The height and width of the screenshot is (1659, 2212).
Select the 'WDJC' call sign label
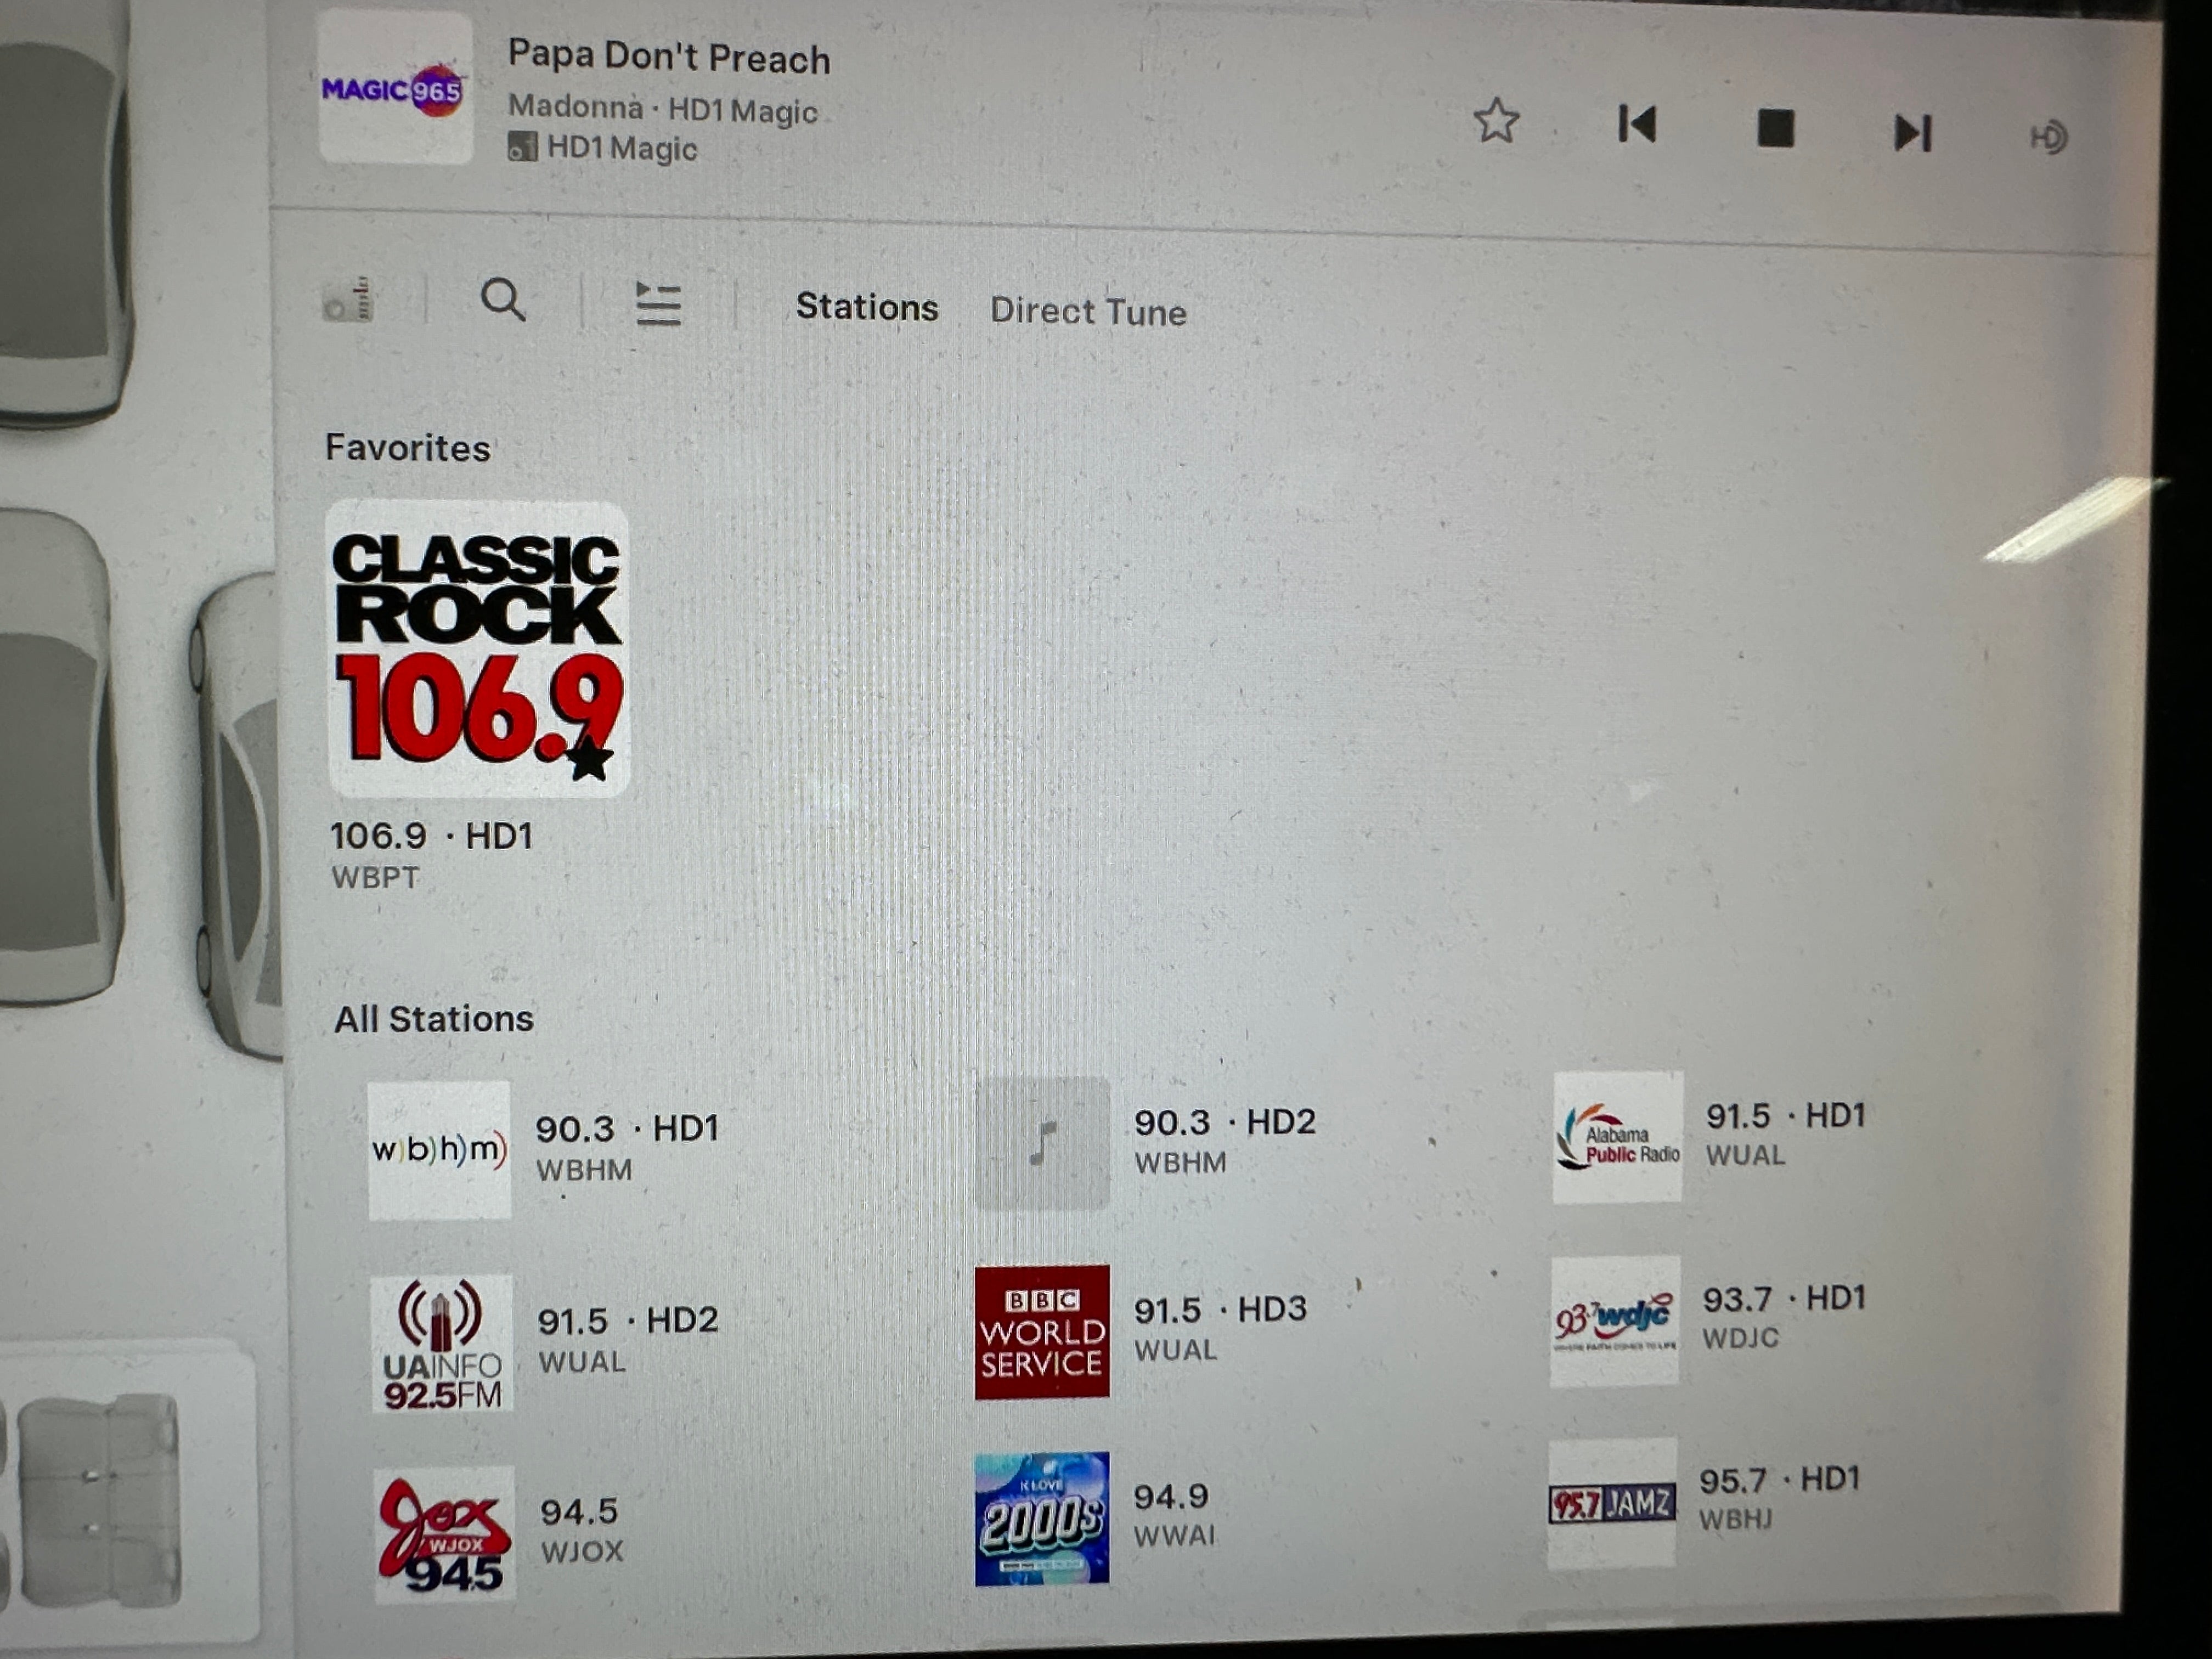(x=1741, y=1338)
